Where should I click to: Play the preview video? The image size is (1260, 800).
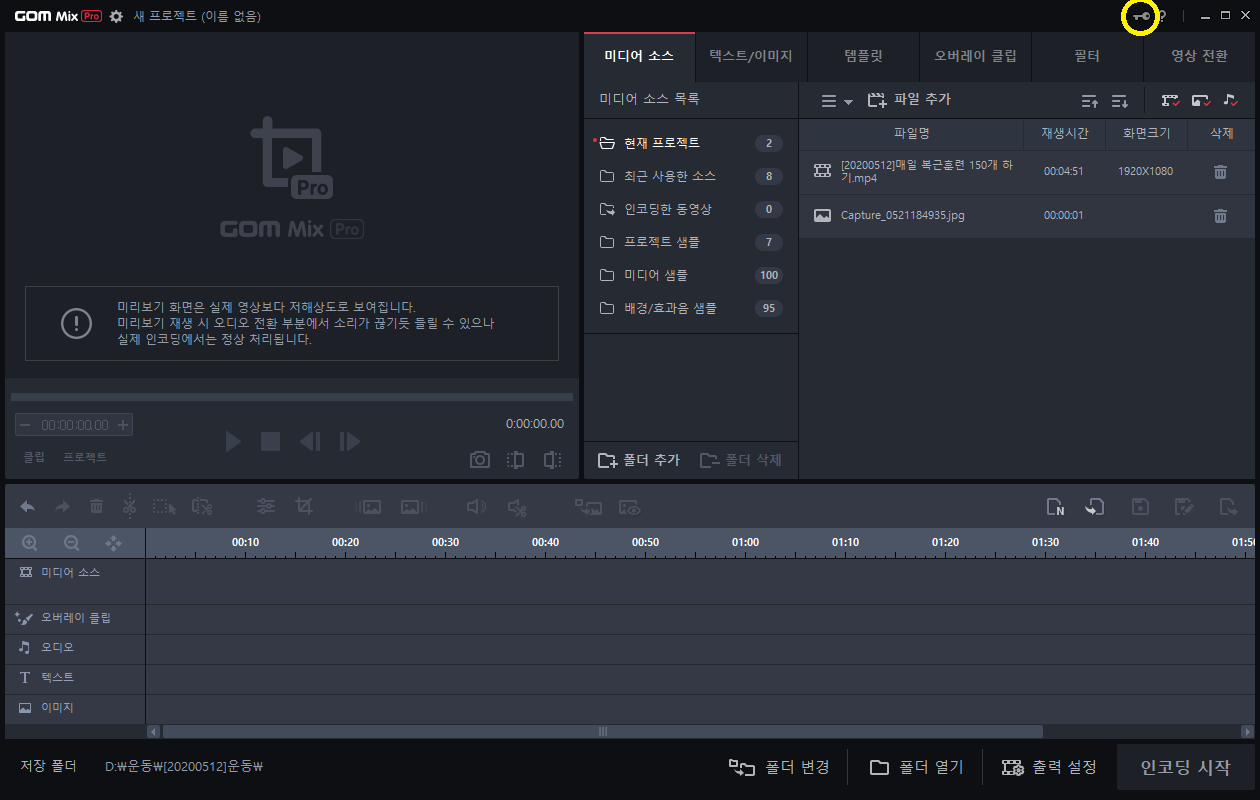233,441
